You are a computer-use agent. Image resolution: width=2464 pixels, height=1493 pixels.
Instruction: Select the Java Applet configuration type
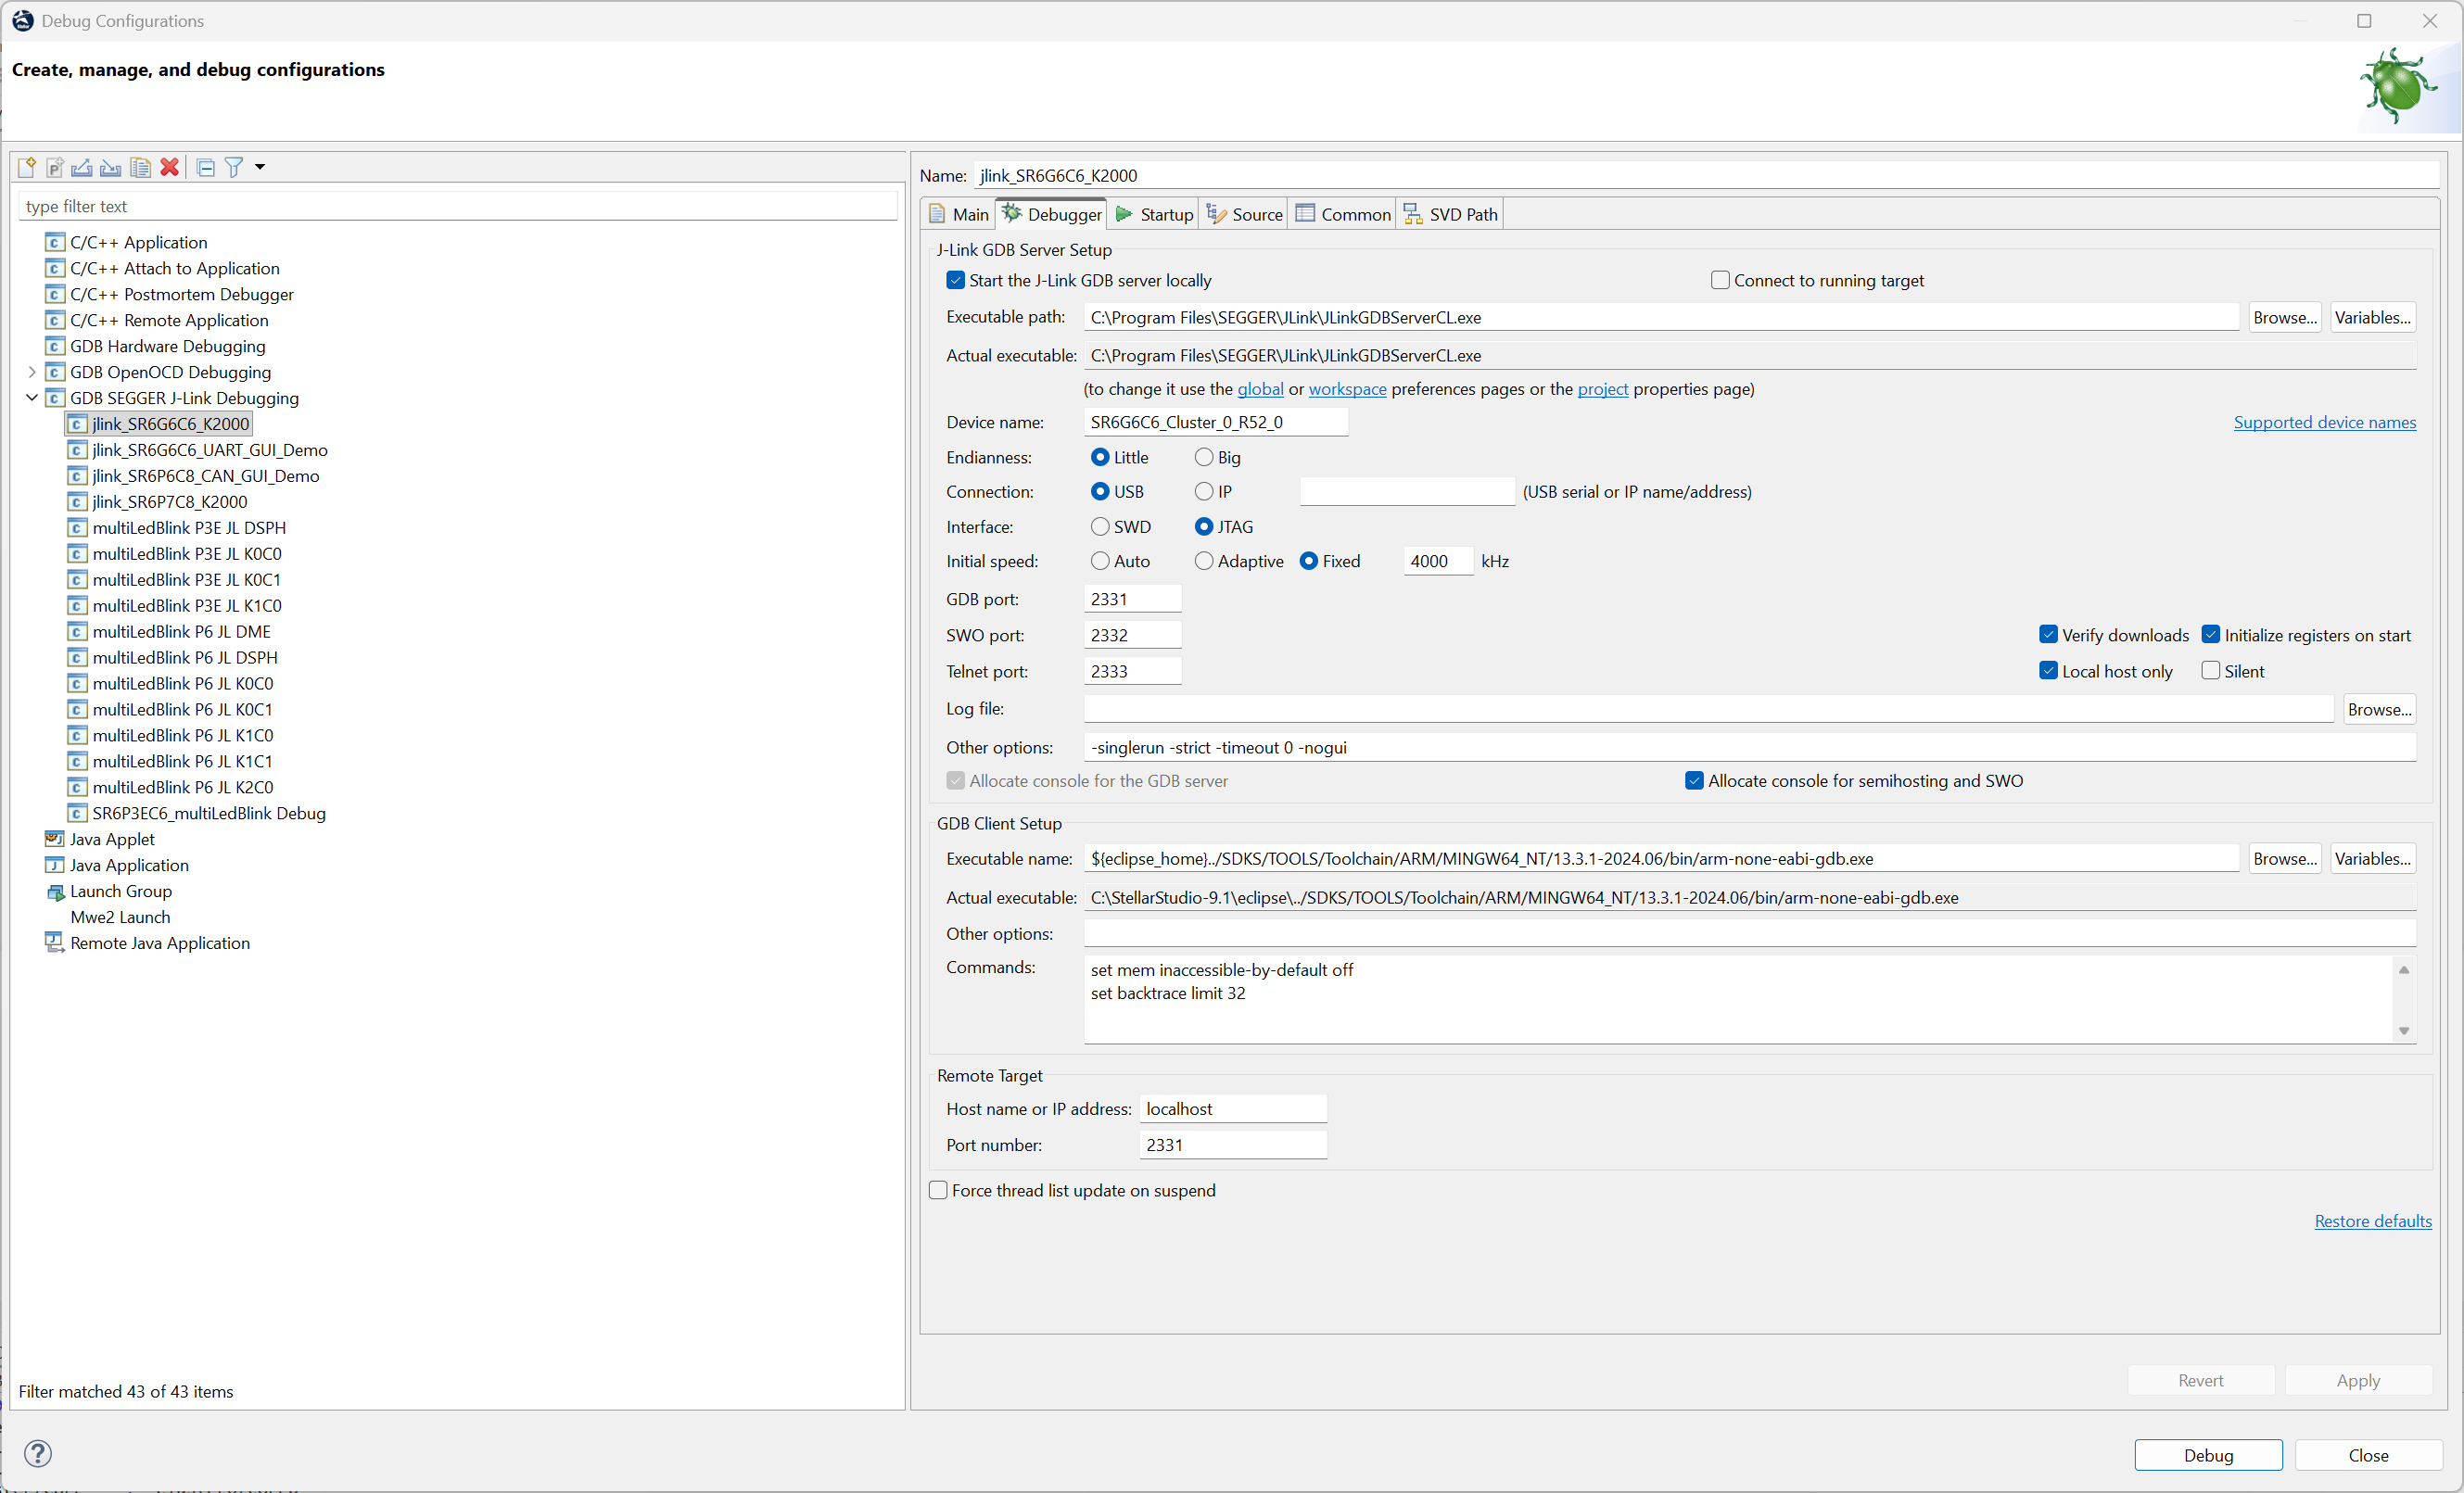click(x=100, y=840)
